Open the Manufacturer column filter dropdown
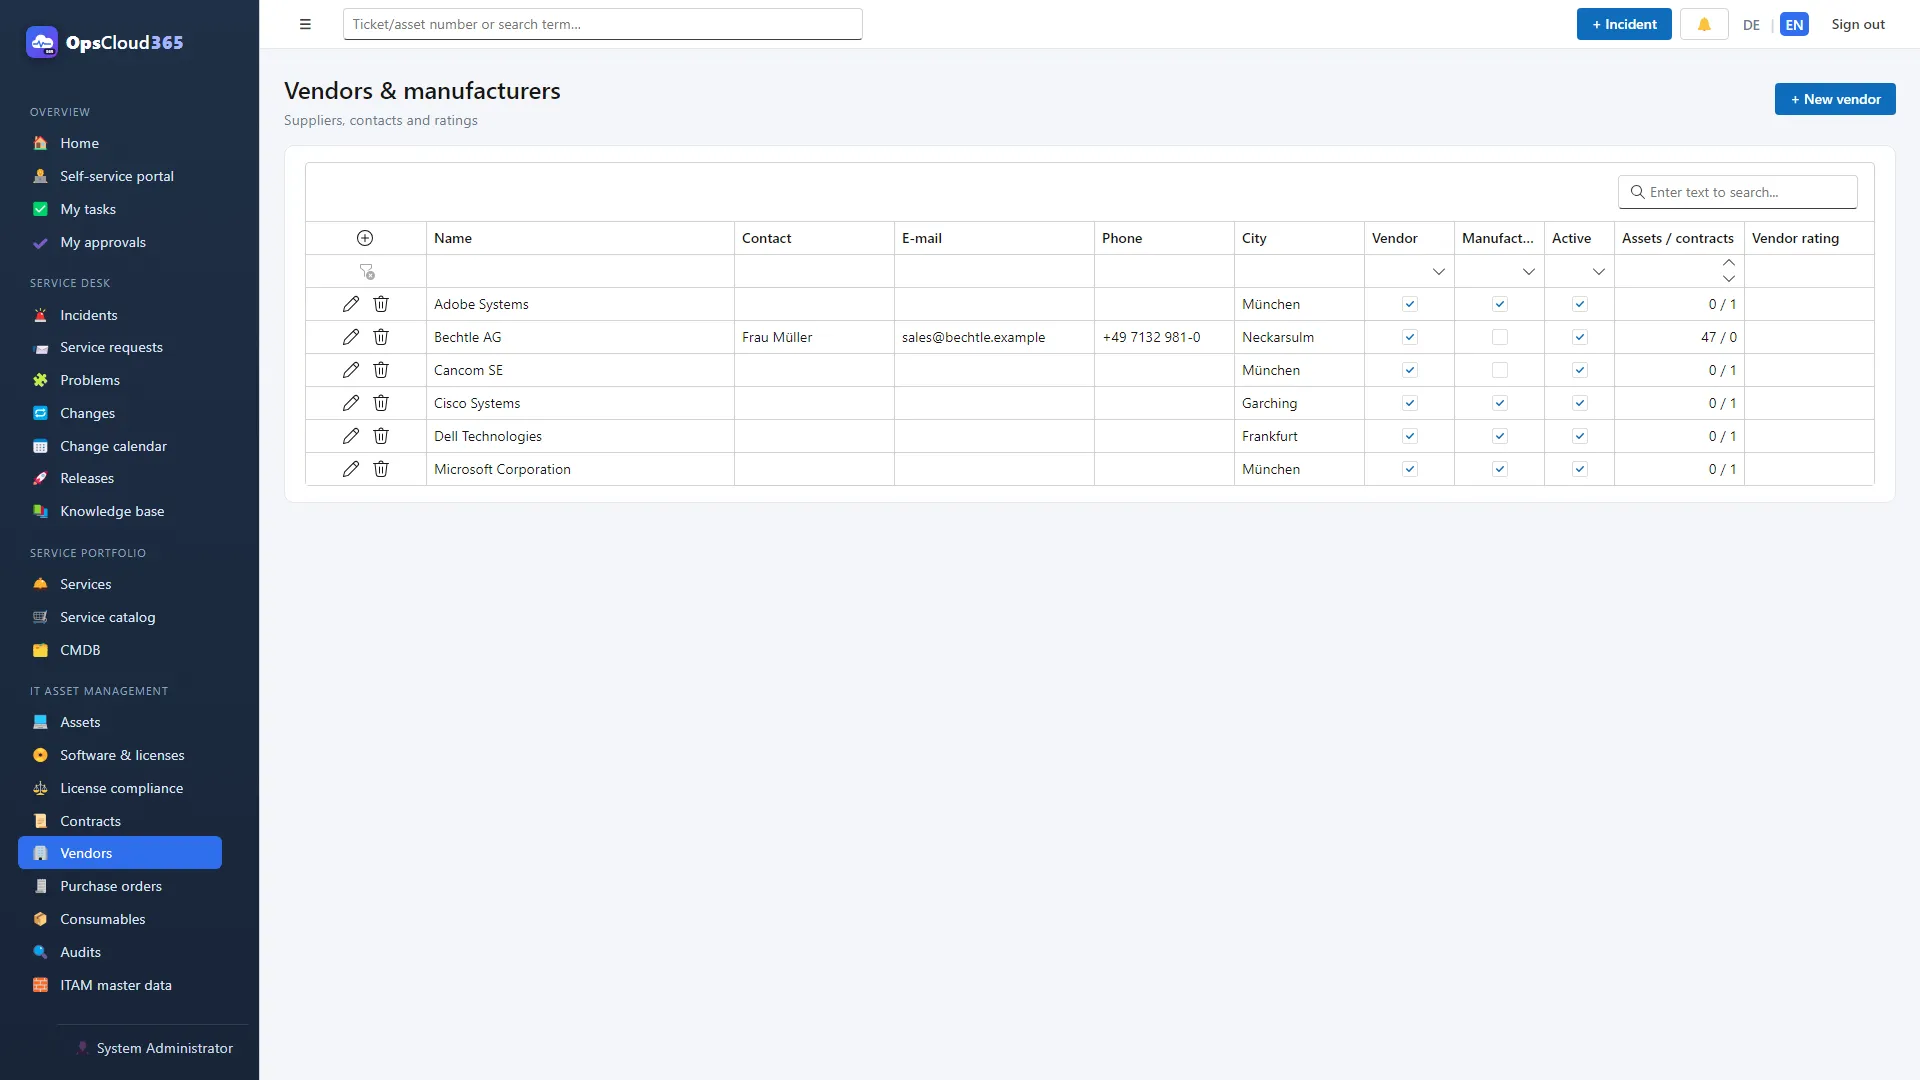 (1528, 272)
